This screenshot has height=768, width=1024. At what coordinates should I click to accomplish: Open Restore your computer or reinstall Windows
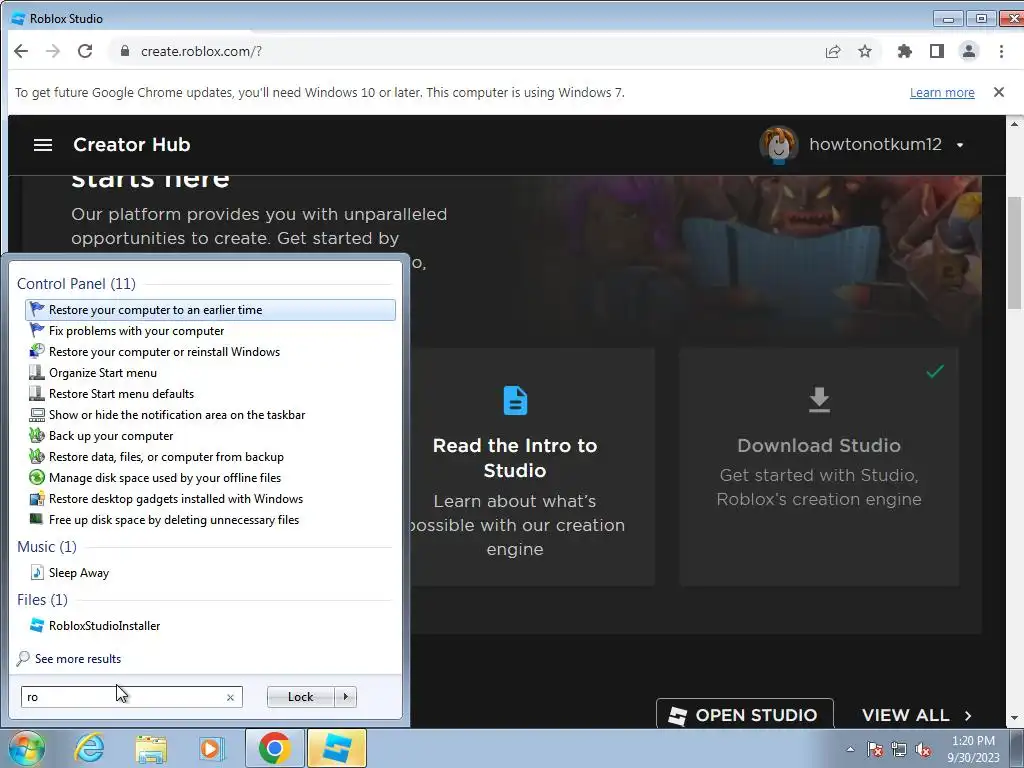click(210, 351)
